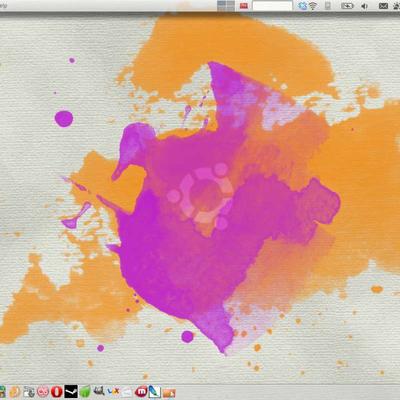The height and width of the screenshot is (400, 400).
Task: Launch the blue and orange icon beside GIMP
Action: pyautogui.click(x=113, y=392)
